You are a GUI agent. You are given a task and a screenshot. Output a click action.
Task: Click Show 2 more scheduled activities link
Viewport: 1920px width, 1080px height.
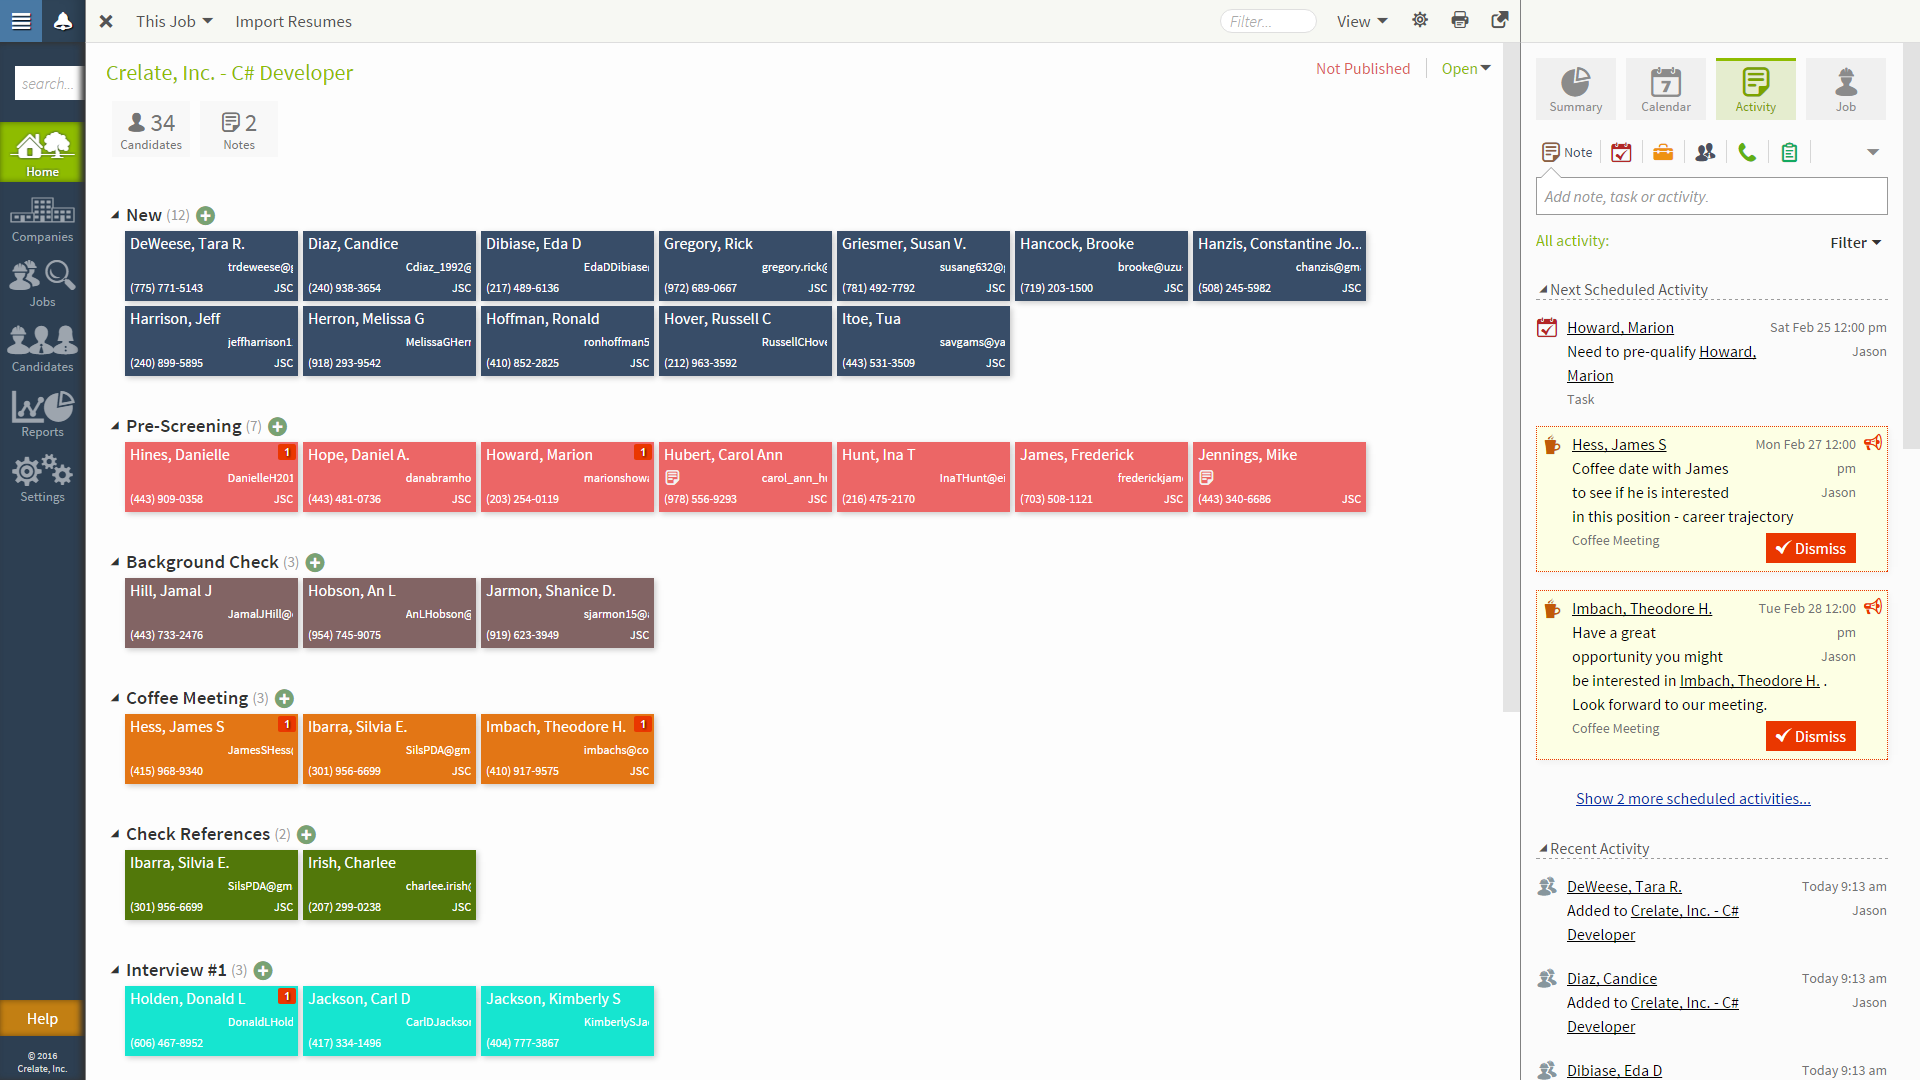[x=1693, y=798]
